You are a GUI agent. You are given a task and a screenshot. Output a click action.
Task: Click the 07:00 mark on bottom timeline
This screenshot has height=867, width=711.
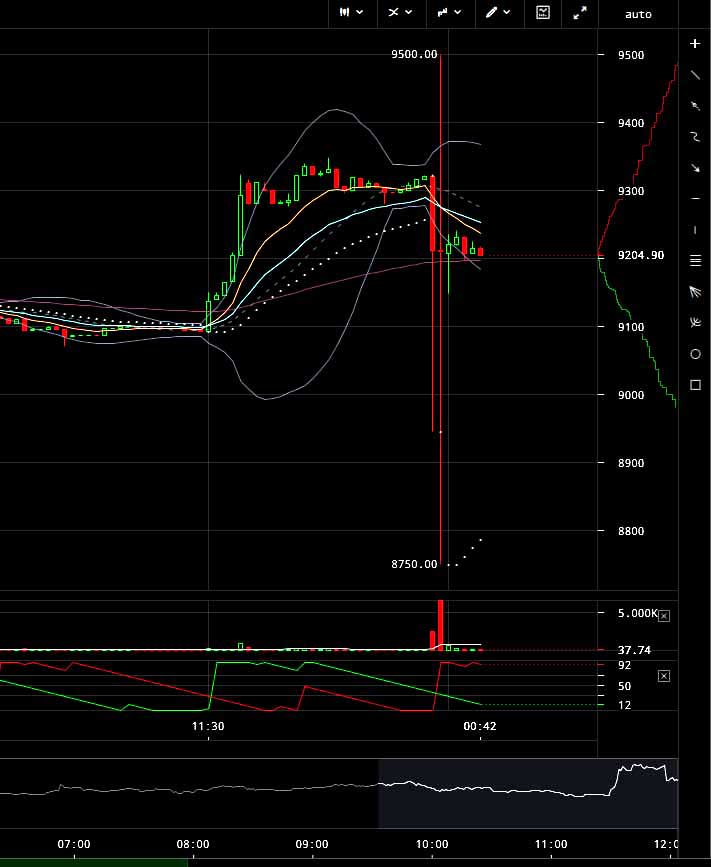pos(74,844)
